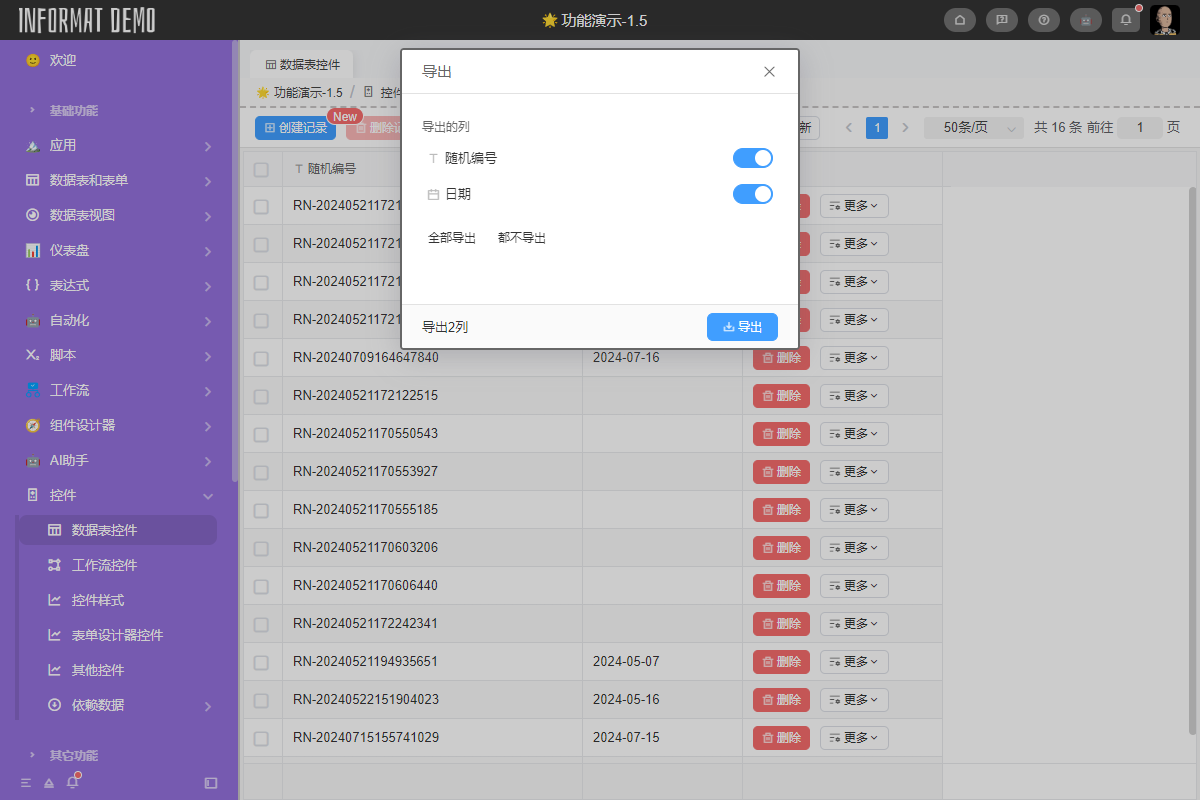Click the alert triangle icon in the sidebar footer
The height and width of the screenshot is (800, 1200).
(46, 782)
